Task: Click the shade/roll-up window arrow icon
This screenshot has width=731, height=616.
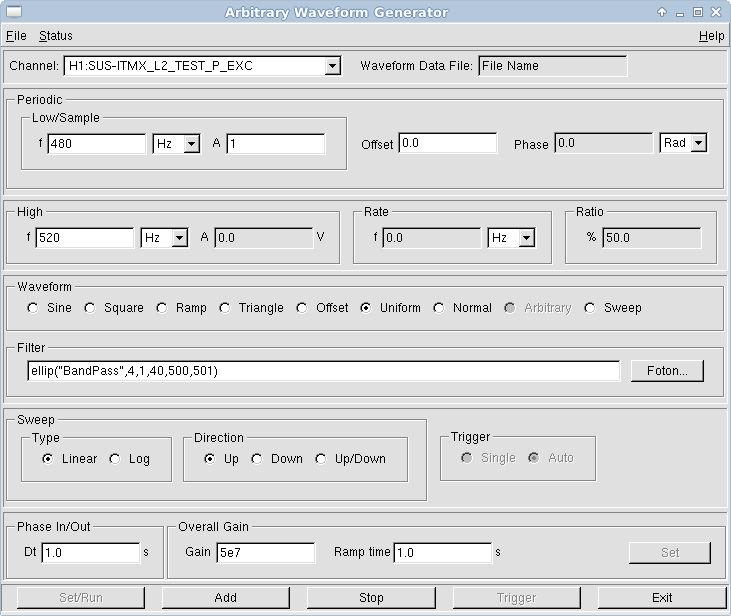Action: tap(662, 12)
